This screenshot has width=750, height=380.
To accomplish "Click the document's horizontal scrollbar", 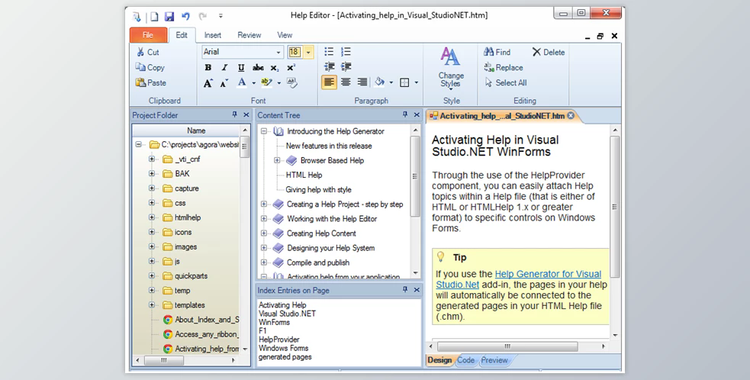I will pos(507,346).
